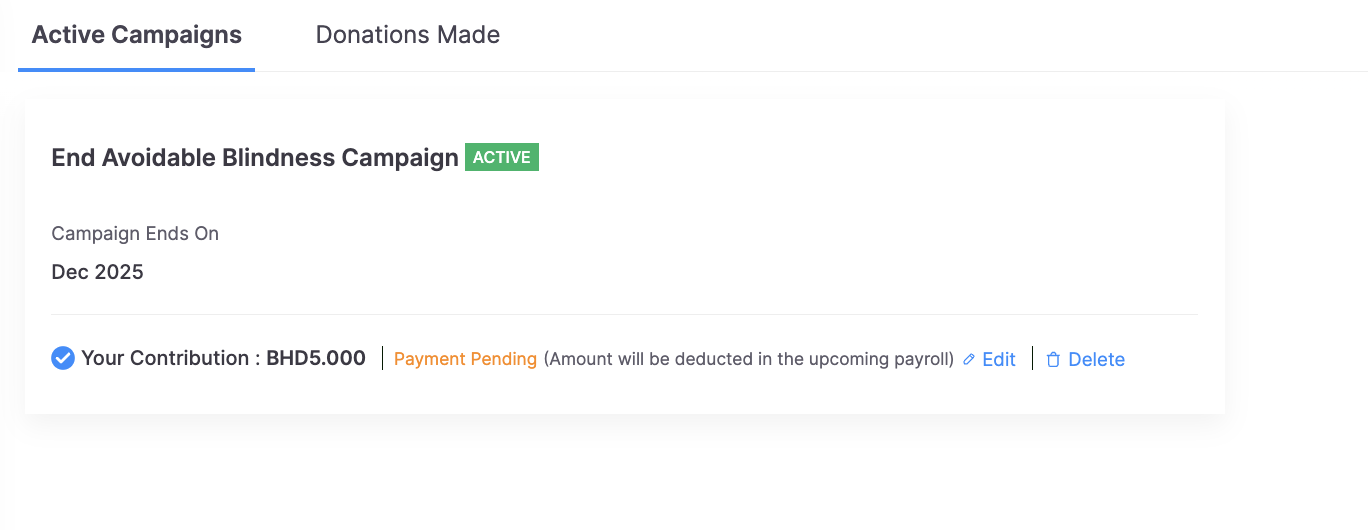The image size is (1368, 530).
Task: Click the pencil icon beside Edit
Action: coord(968,360)
